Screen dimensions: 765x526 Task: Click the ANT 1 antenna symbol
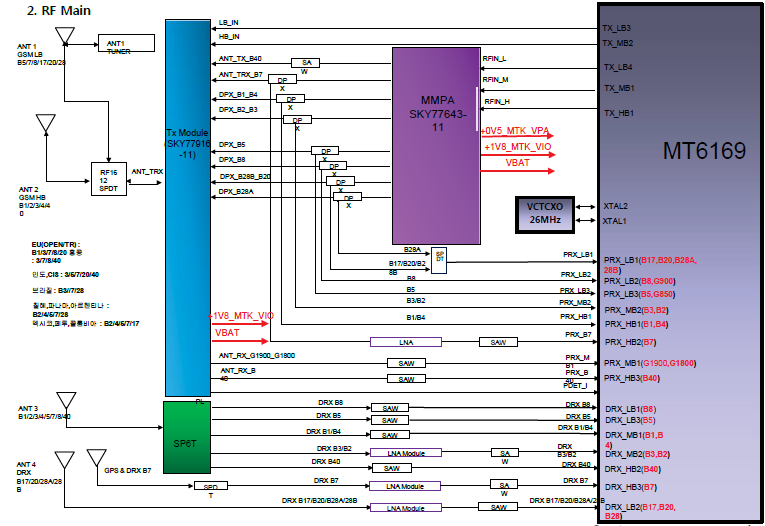(65, 36)
